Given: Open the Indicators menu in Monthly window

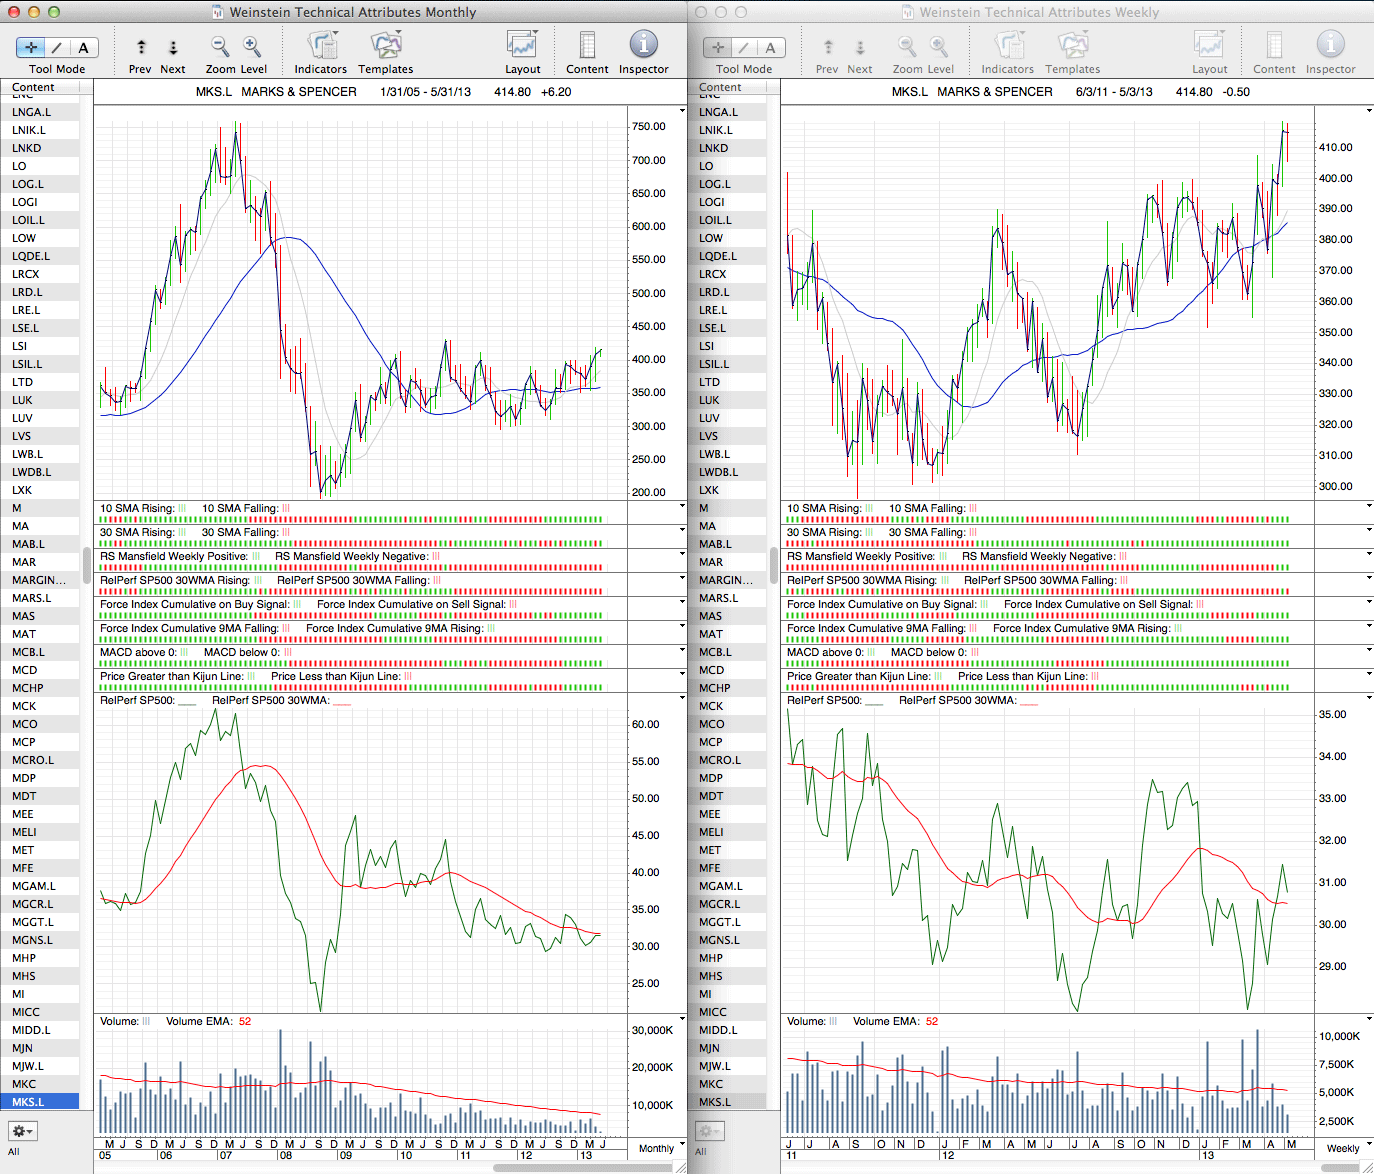Looking at the screenshot, I should [x=321, y=46].
